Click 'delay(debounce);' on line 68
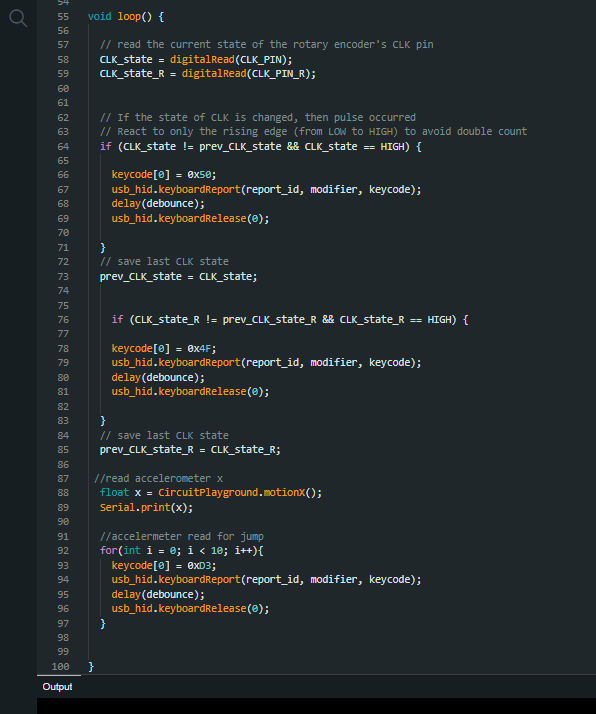The width and height of the screenshot is (596, 714). pos(158,204)
